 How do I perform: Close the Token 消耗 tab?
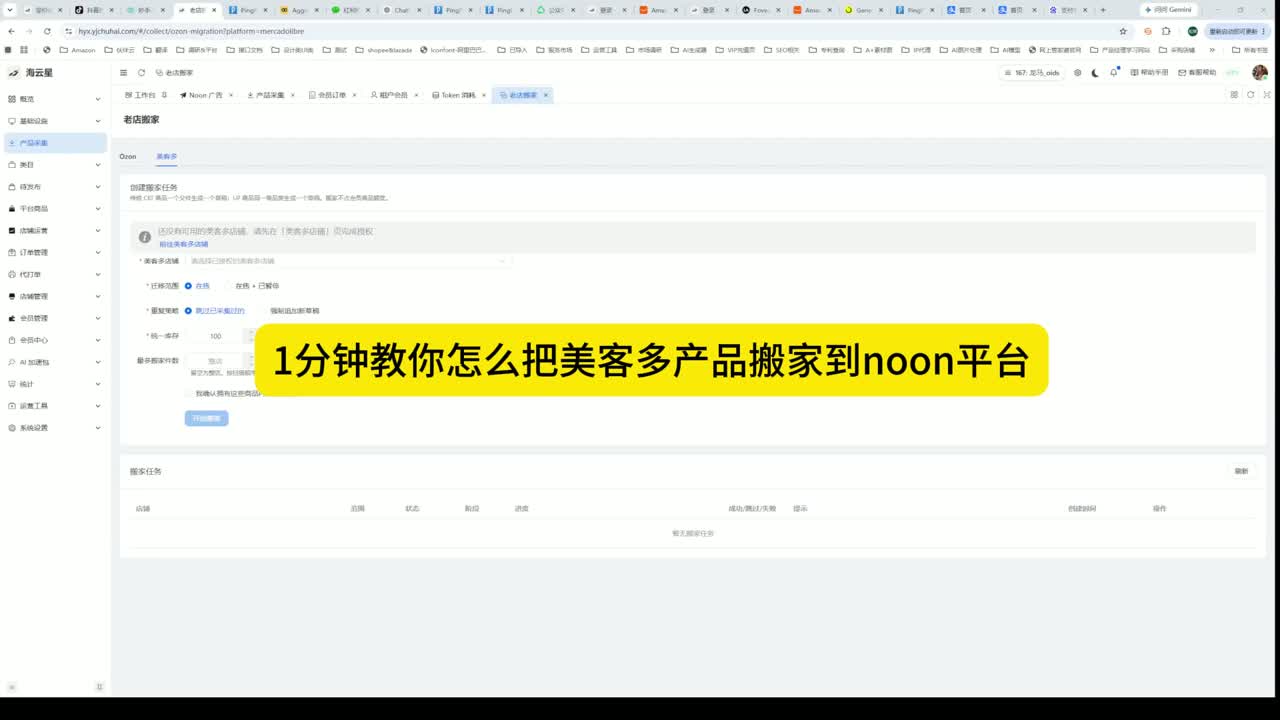pyautogui.click(x=484, y=95)
